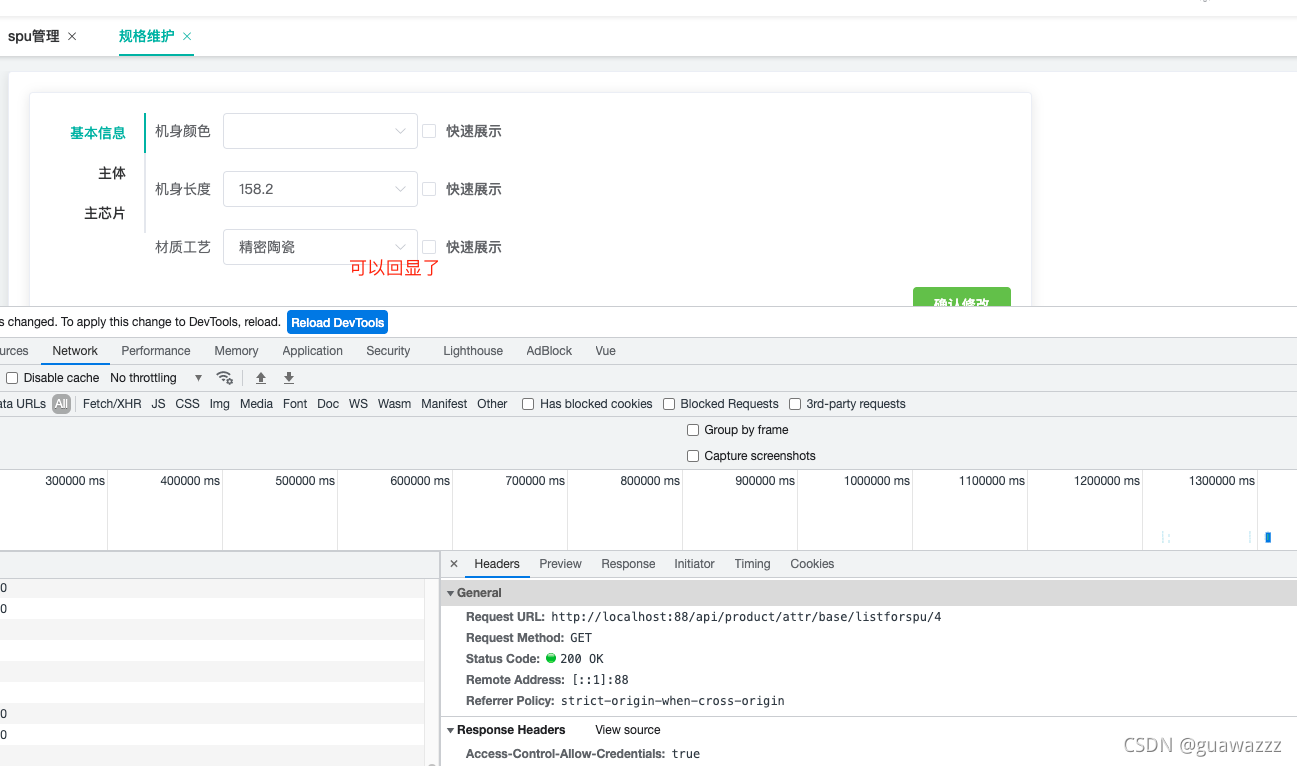Show the Response detail tab
Viewport: 1297px width, 766px height.
[628, 564]
